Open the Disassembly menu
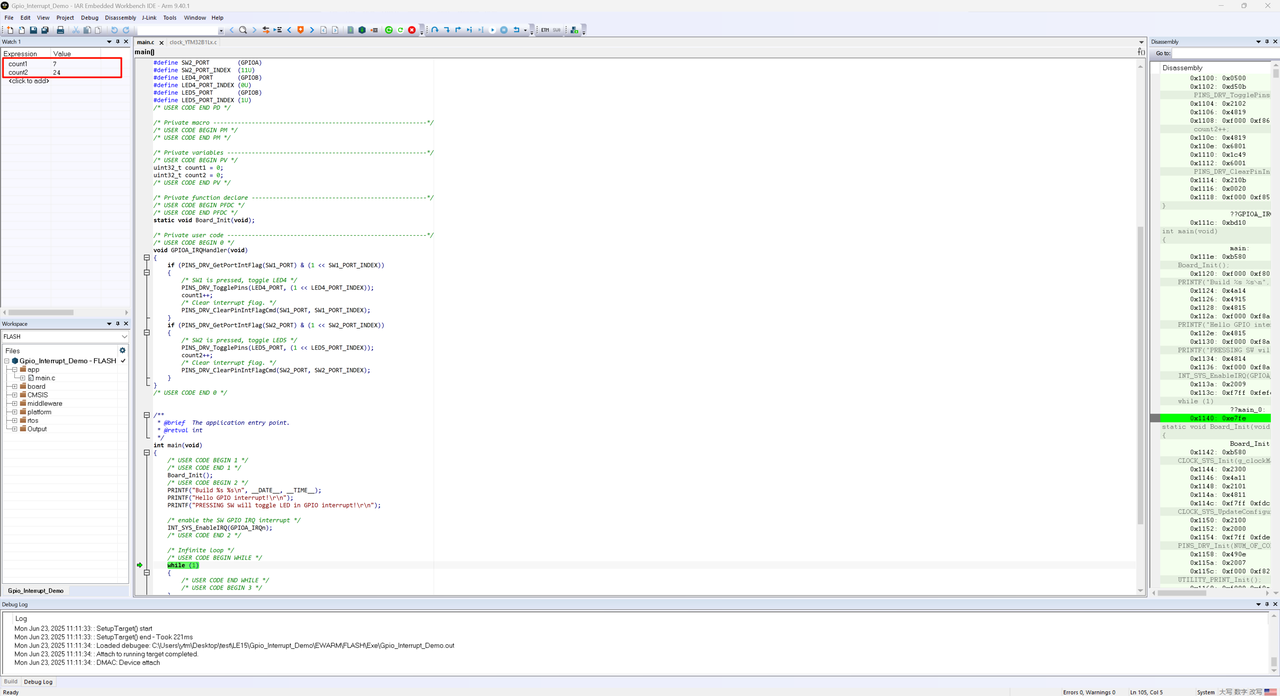Screen dimensions: 1280x696 click(120, 17)
